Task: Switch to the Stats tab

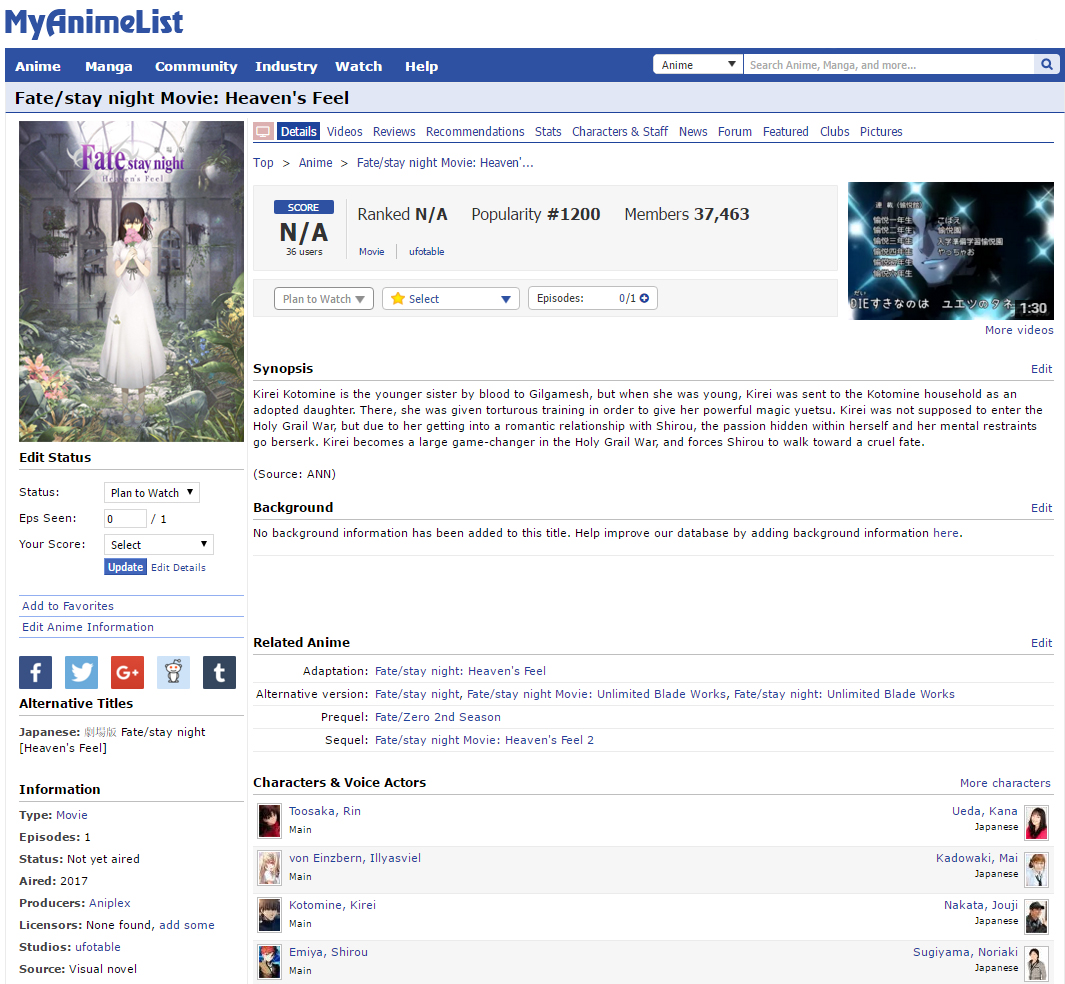Action: pyautogui.click(x=548, y=132)
